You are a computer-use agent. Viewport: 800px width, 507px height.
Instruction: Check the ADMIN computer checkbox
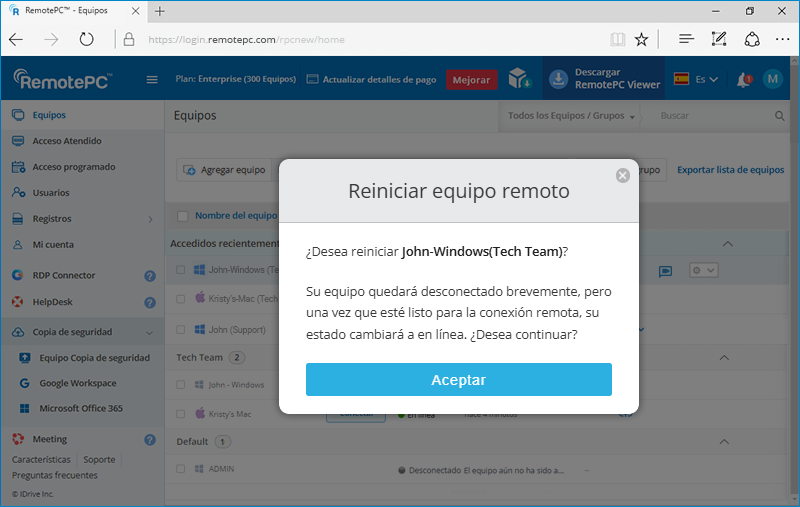point(181,469)
